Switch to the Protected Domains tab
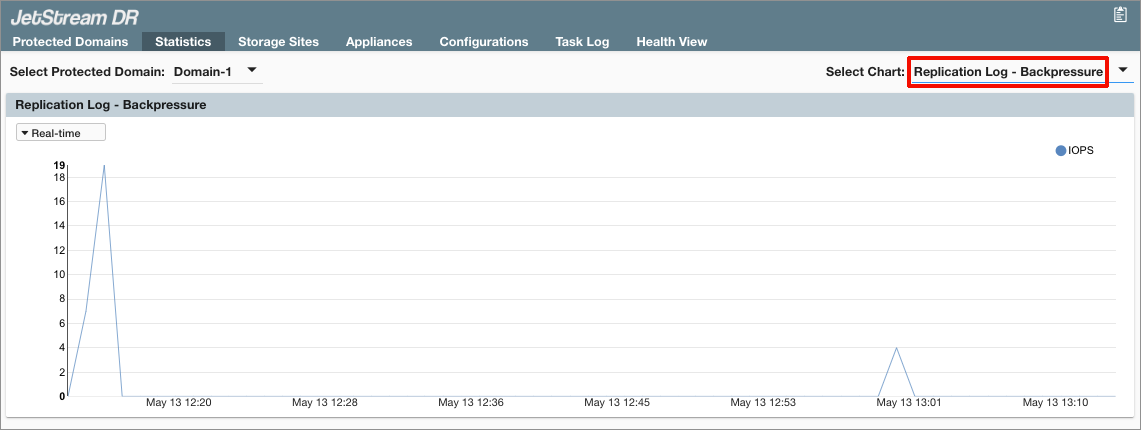Screen dimensions: 1141x430 [x=70, y=42]
